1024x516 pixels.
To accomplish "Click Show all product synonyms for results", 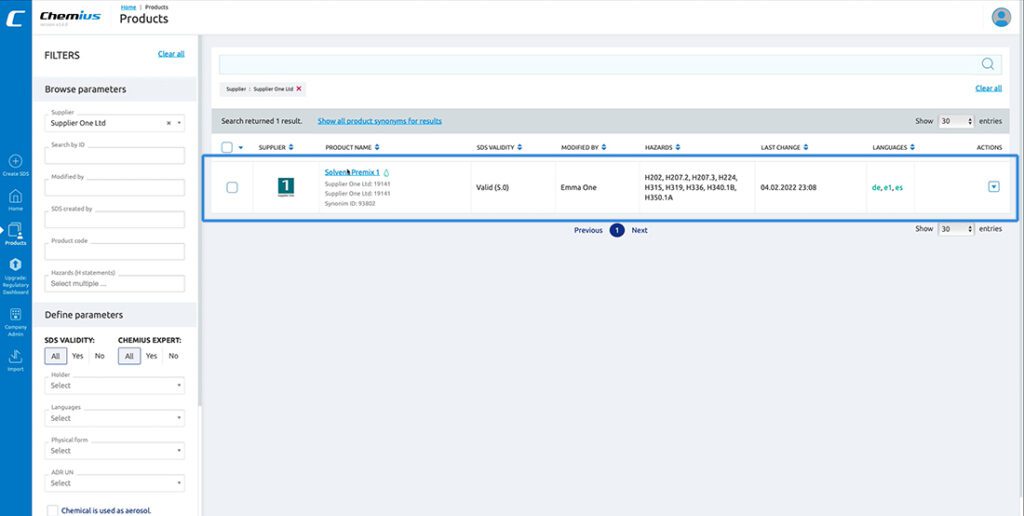I will (x=379, y=121).
